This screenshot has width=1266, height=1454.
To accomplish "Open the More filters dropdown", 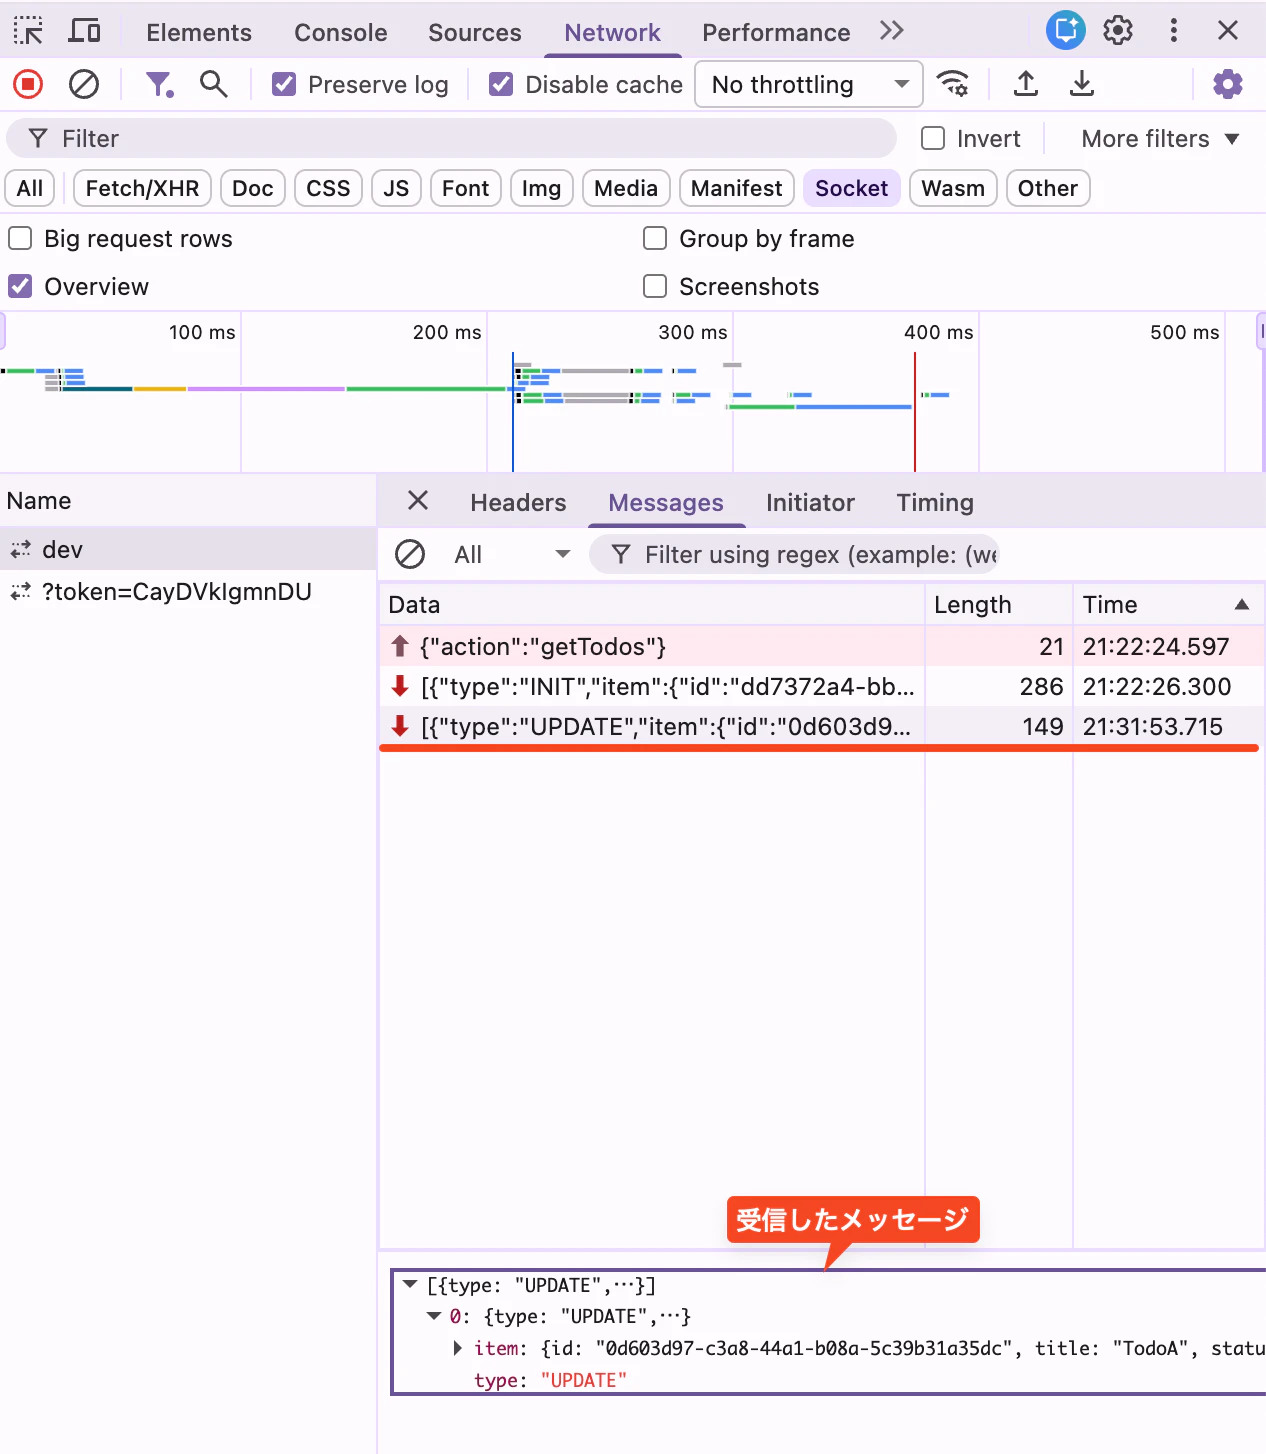I will (x=1160, y=138).
